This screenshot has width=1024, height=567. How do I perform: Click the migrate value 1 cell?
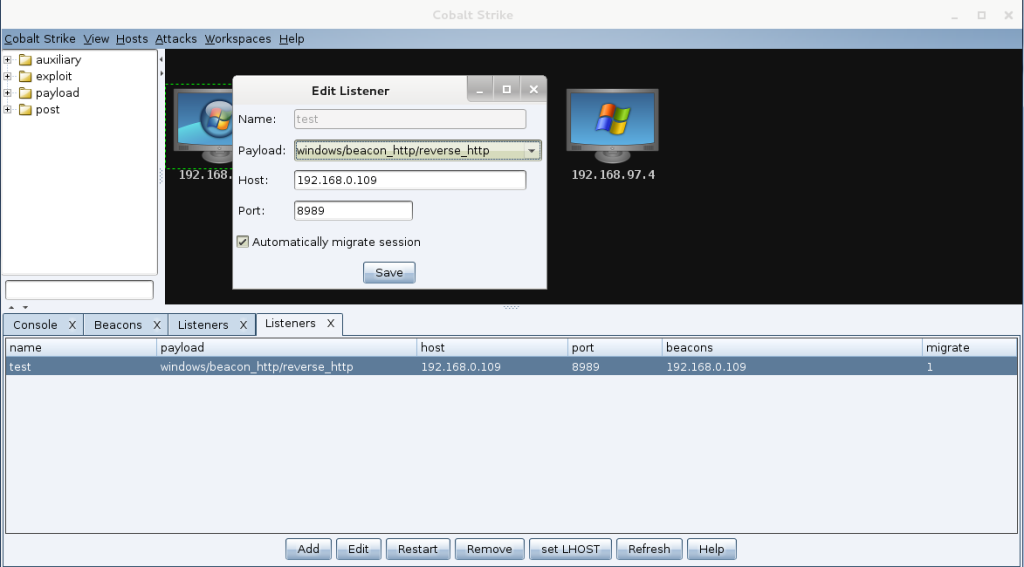970,366
